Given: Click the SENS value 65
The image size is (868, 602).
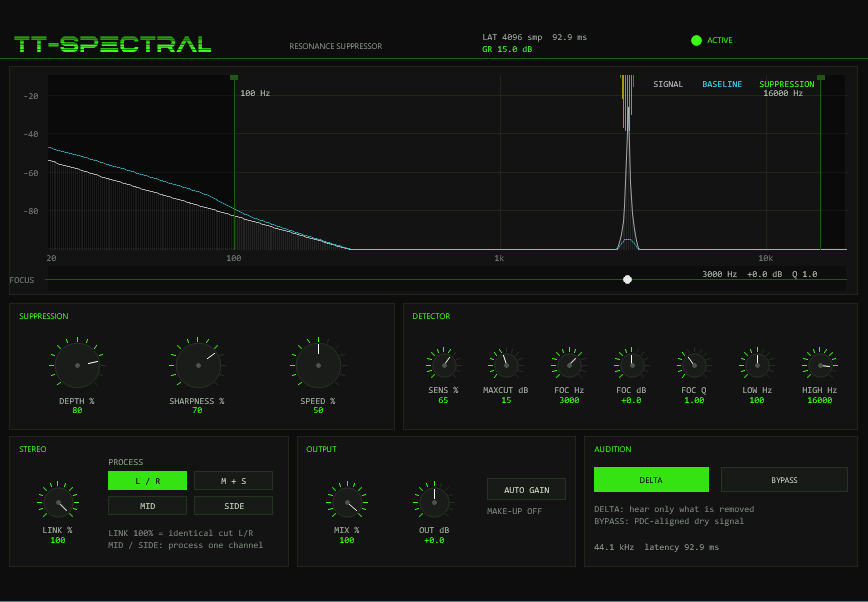Looking at the screenshot, I should 443,400.
